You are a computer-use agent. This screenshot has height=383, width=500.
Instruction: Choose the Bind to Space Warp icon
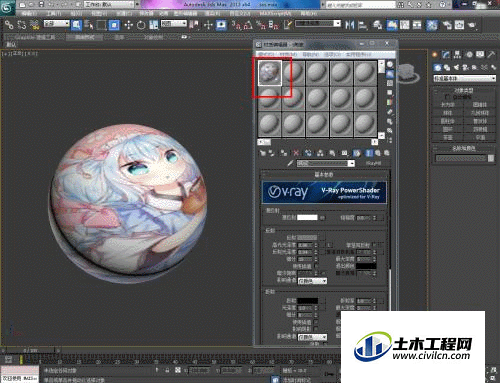[x=34, y=25]
